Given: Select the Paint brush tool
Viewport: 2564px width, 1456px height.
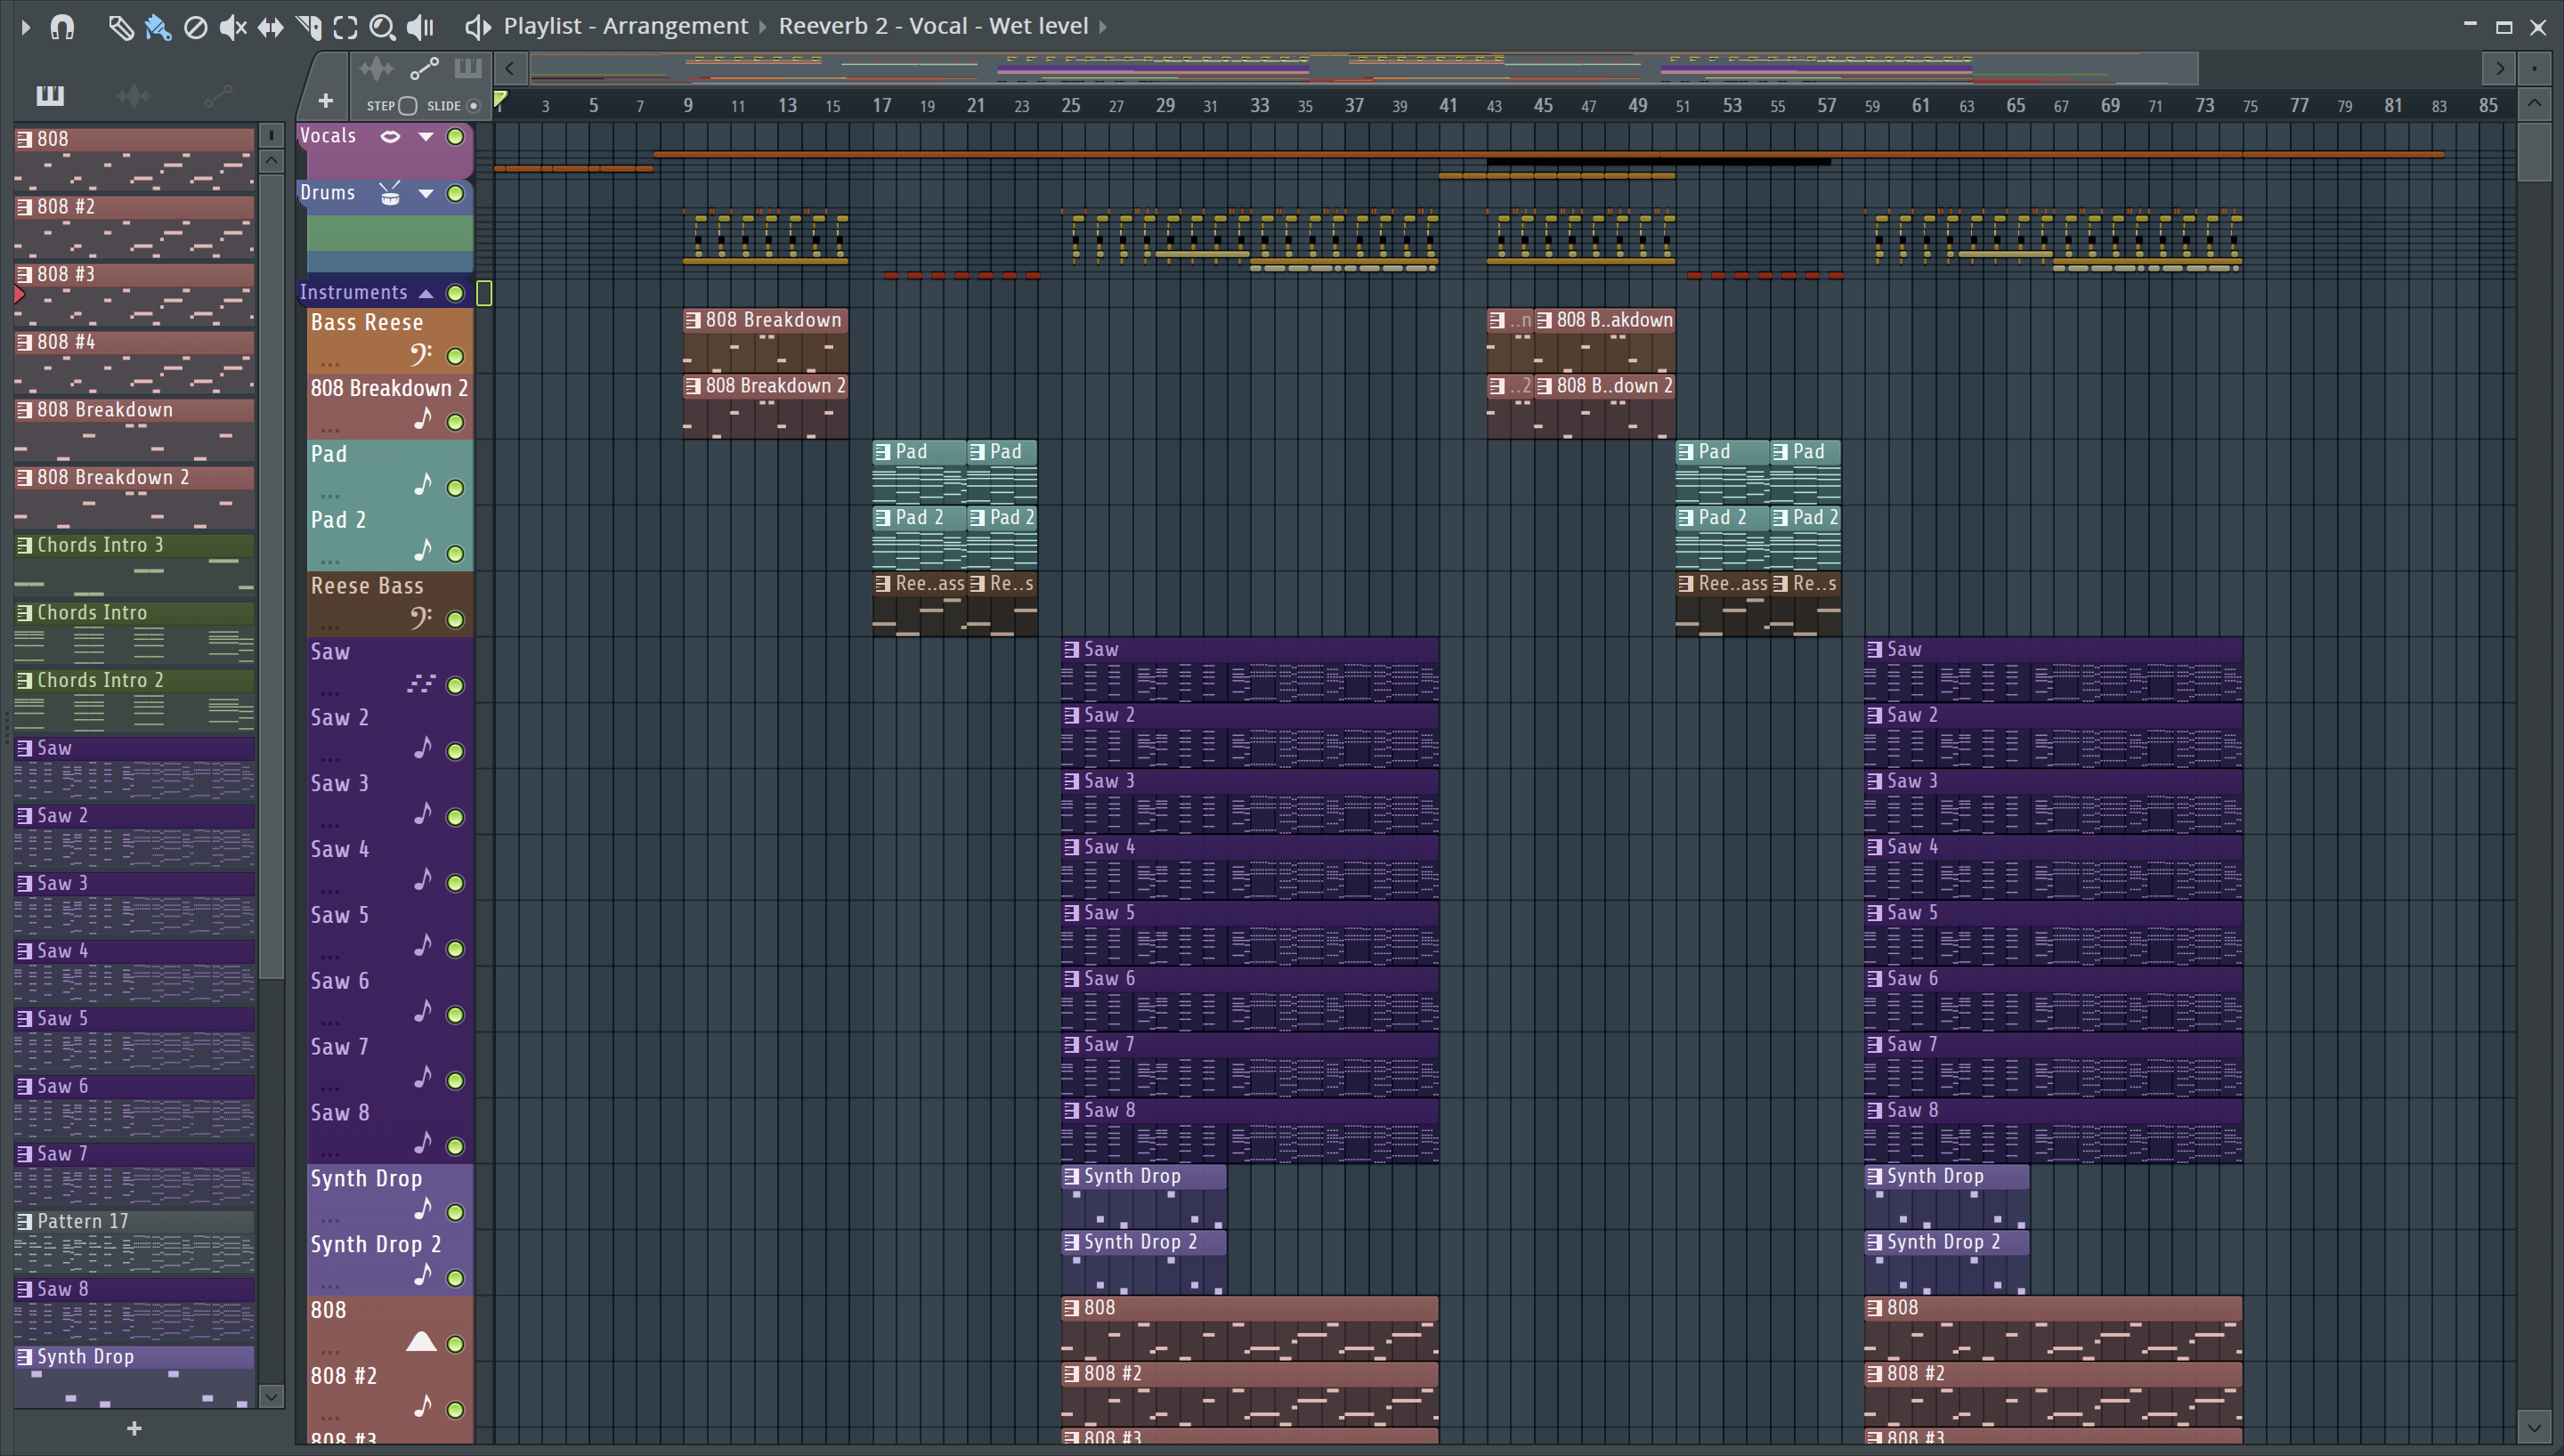Looking at the screenshot, I should pyautogui.click(x=158, y=27).
